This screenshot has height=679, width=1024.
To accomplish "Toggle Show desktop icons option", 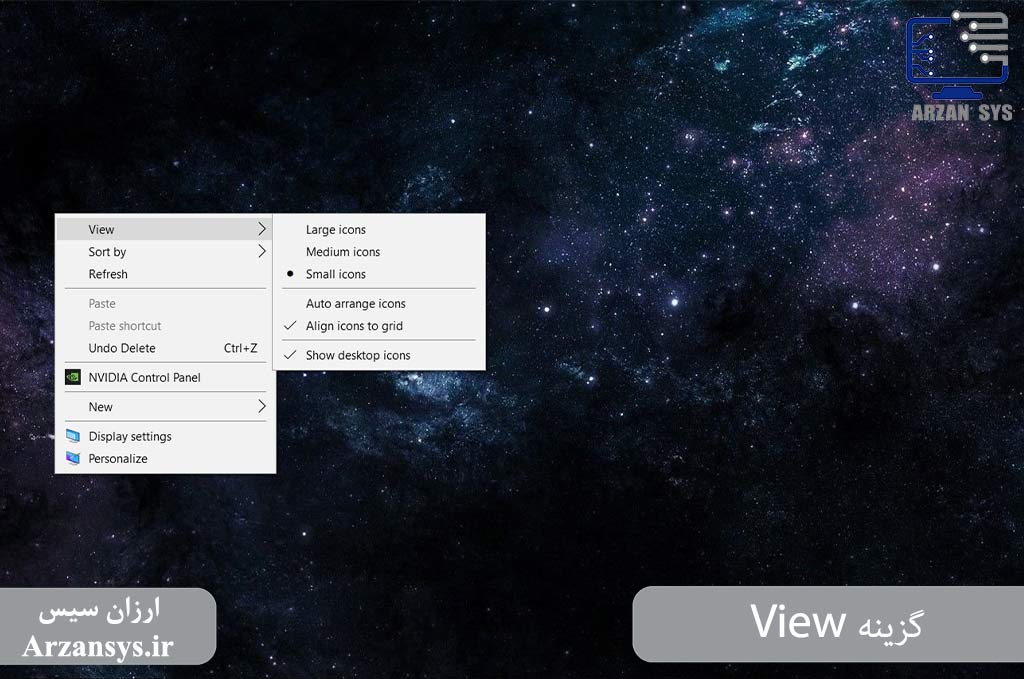I will (379, 355).
